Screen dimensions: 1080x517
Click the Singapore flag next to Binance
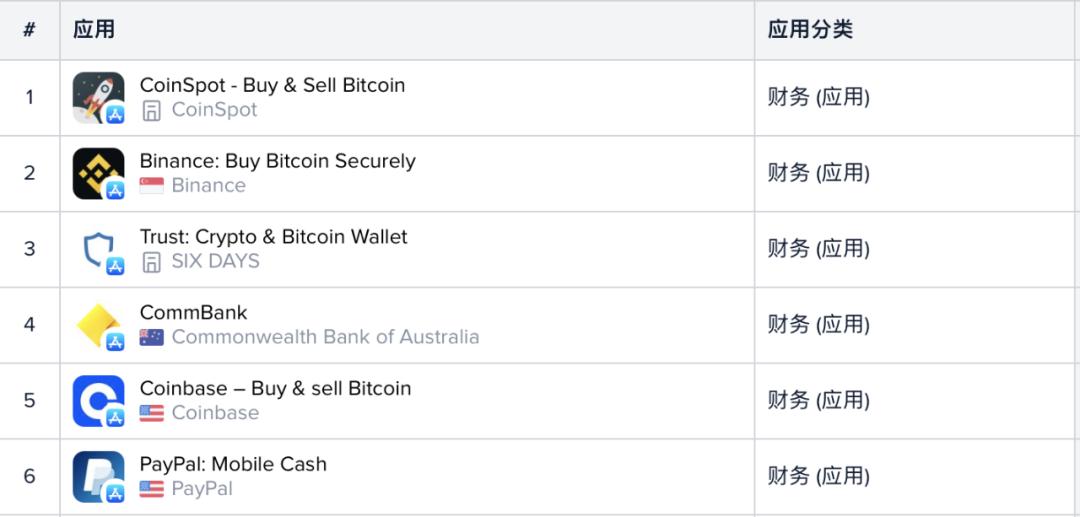(x=152, y=185)
